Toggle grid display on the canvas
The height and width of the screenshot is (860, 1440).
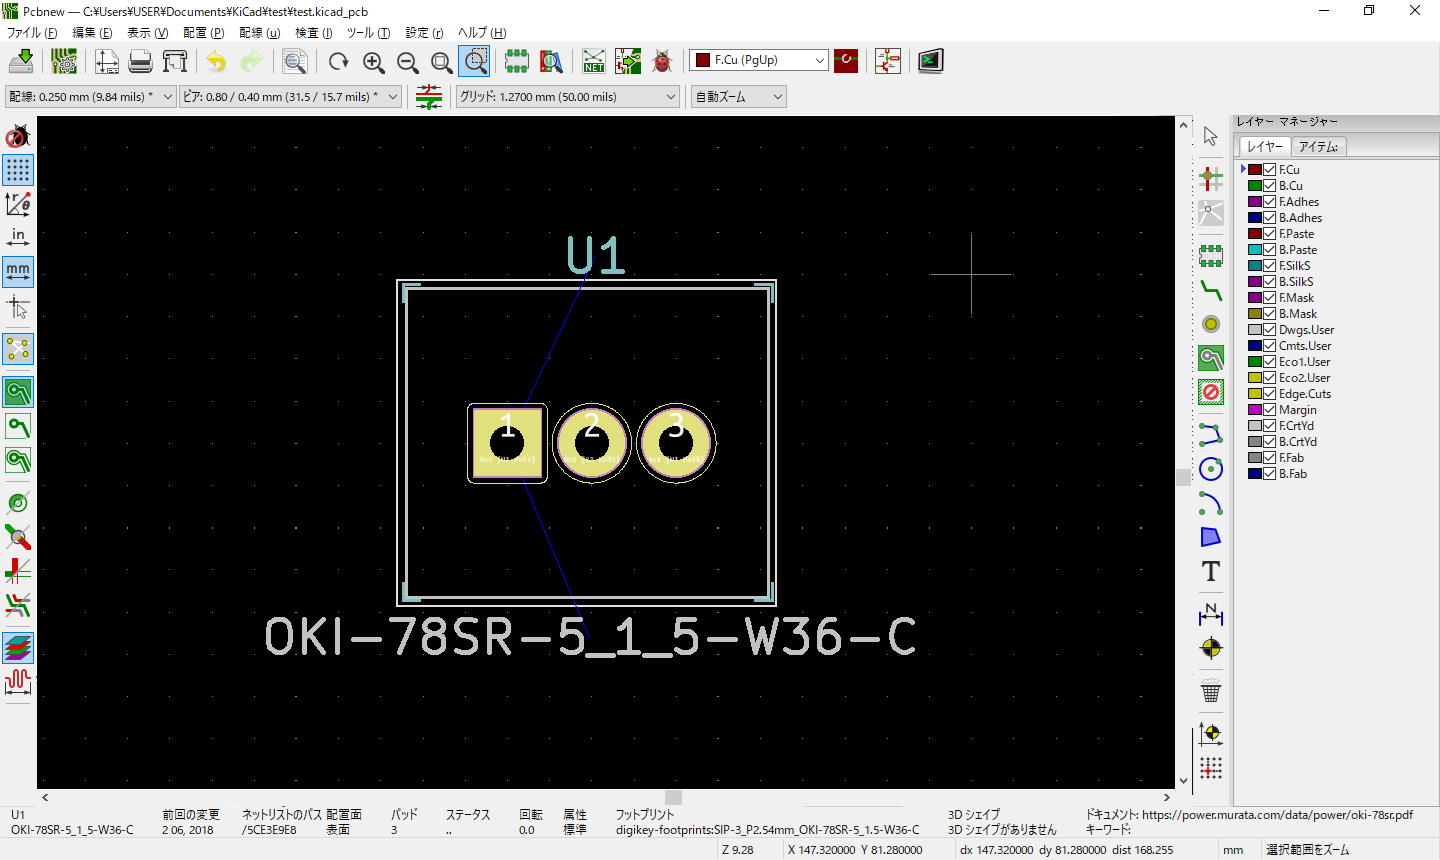(x=18, y=170)
